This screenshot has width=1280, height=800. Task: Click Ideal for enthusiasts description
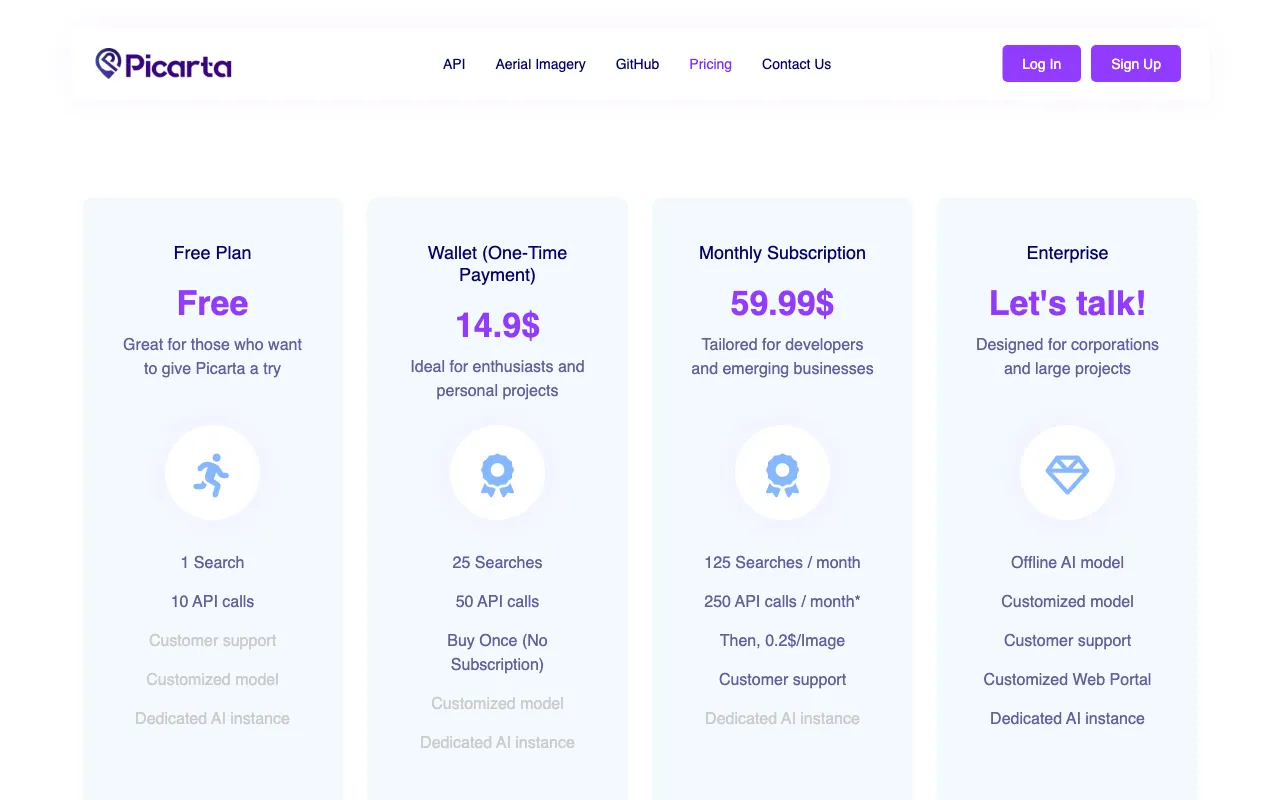coord(497,378)
